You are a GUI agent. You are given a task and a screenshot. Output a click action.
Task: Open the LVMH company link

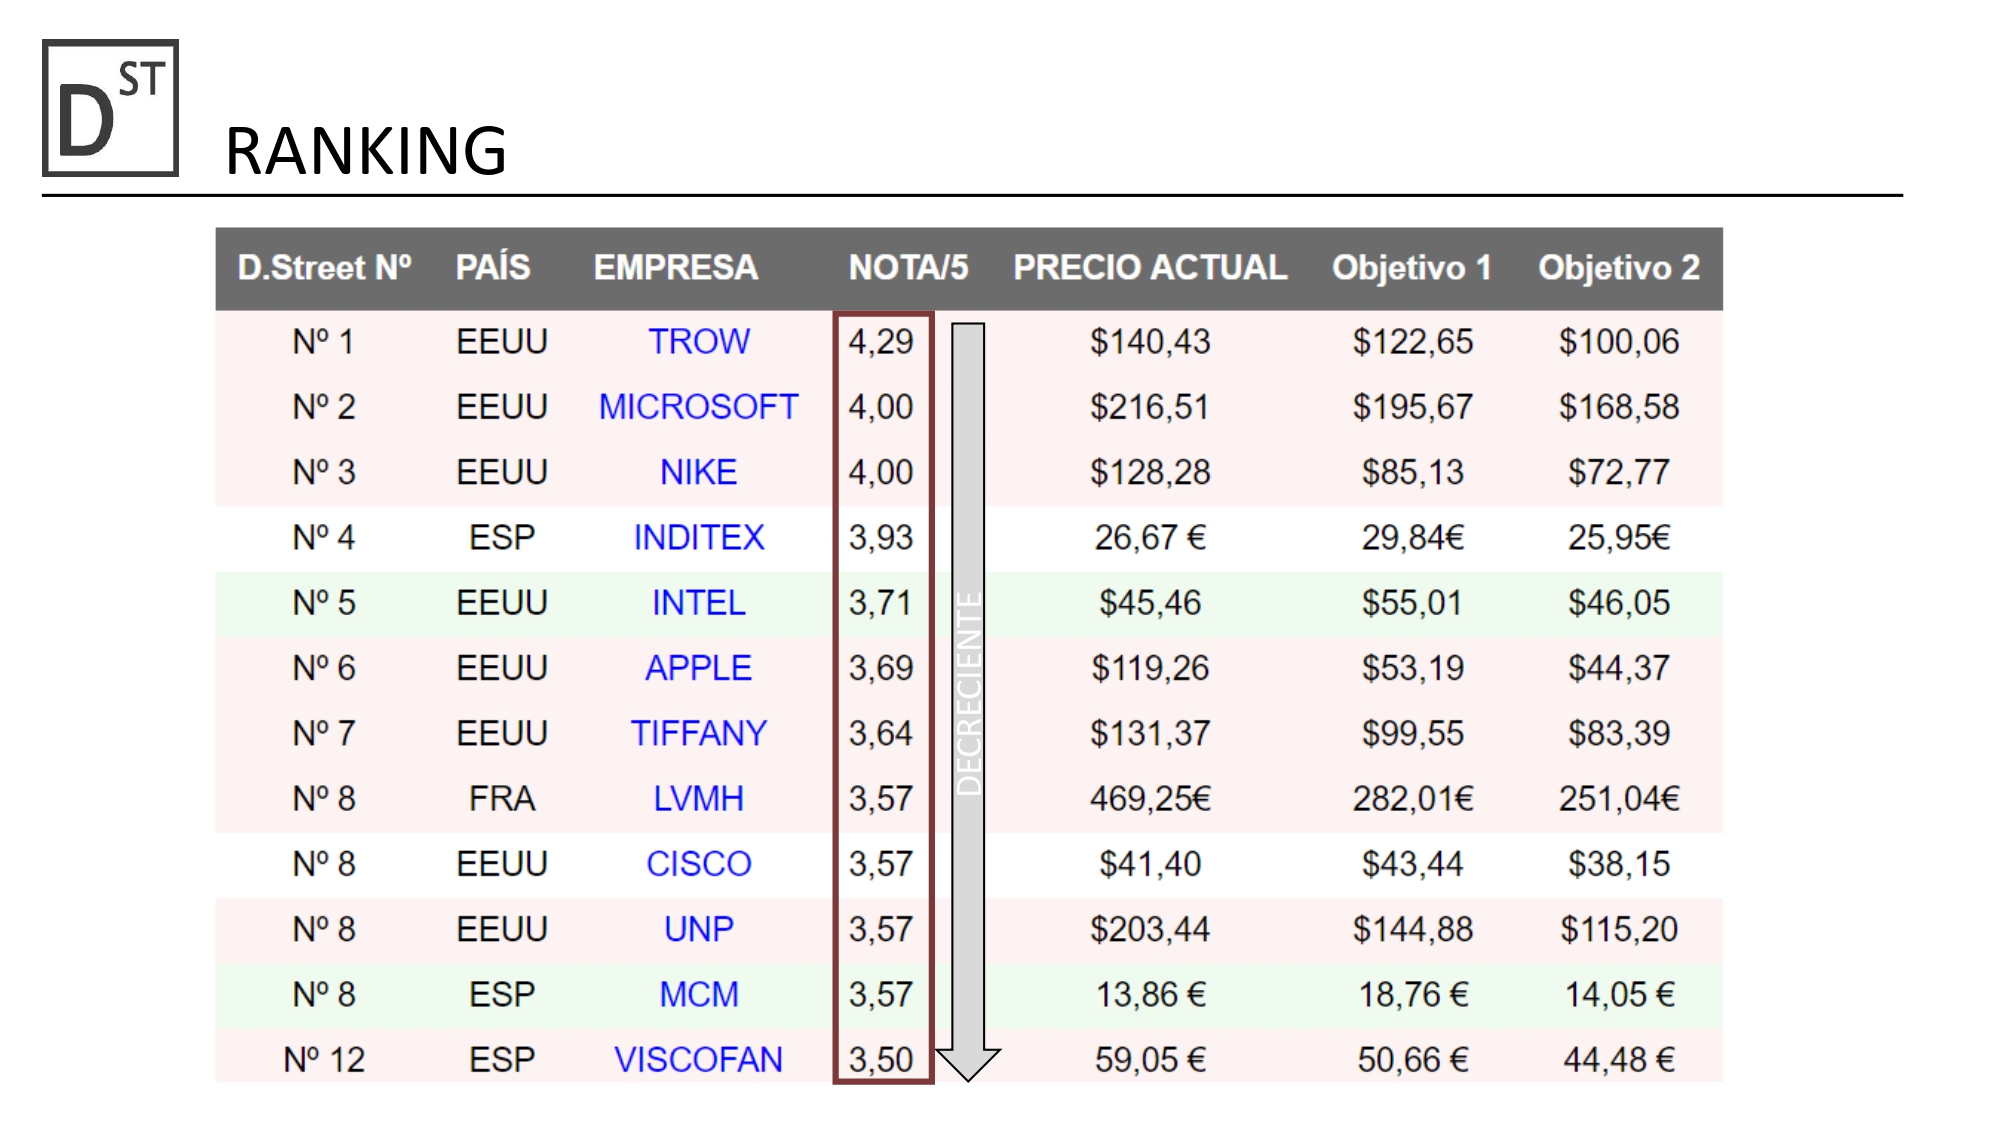(x=698, y=799)
